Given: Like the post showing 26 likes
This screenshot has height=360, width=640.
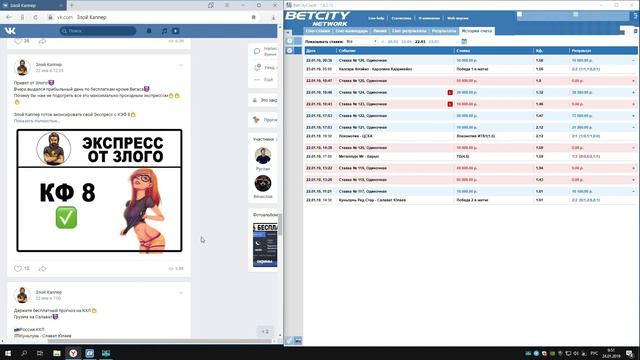Looking at the screenshot, I should [x=18, y=41].
